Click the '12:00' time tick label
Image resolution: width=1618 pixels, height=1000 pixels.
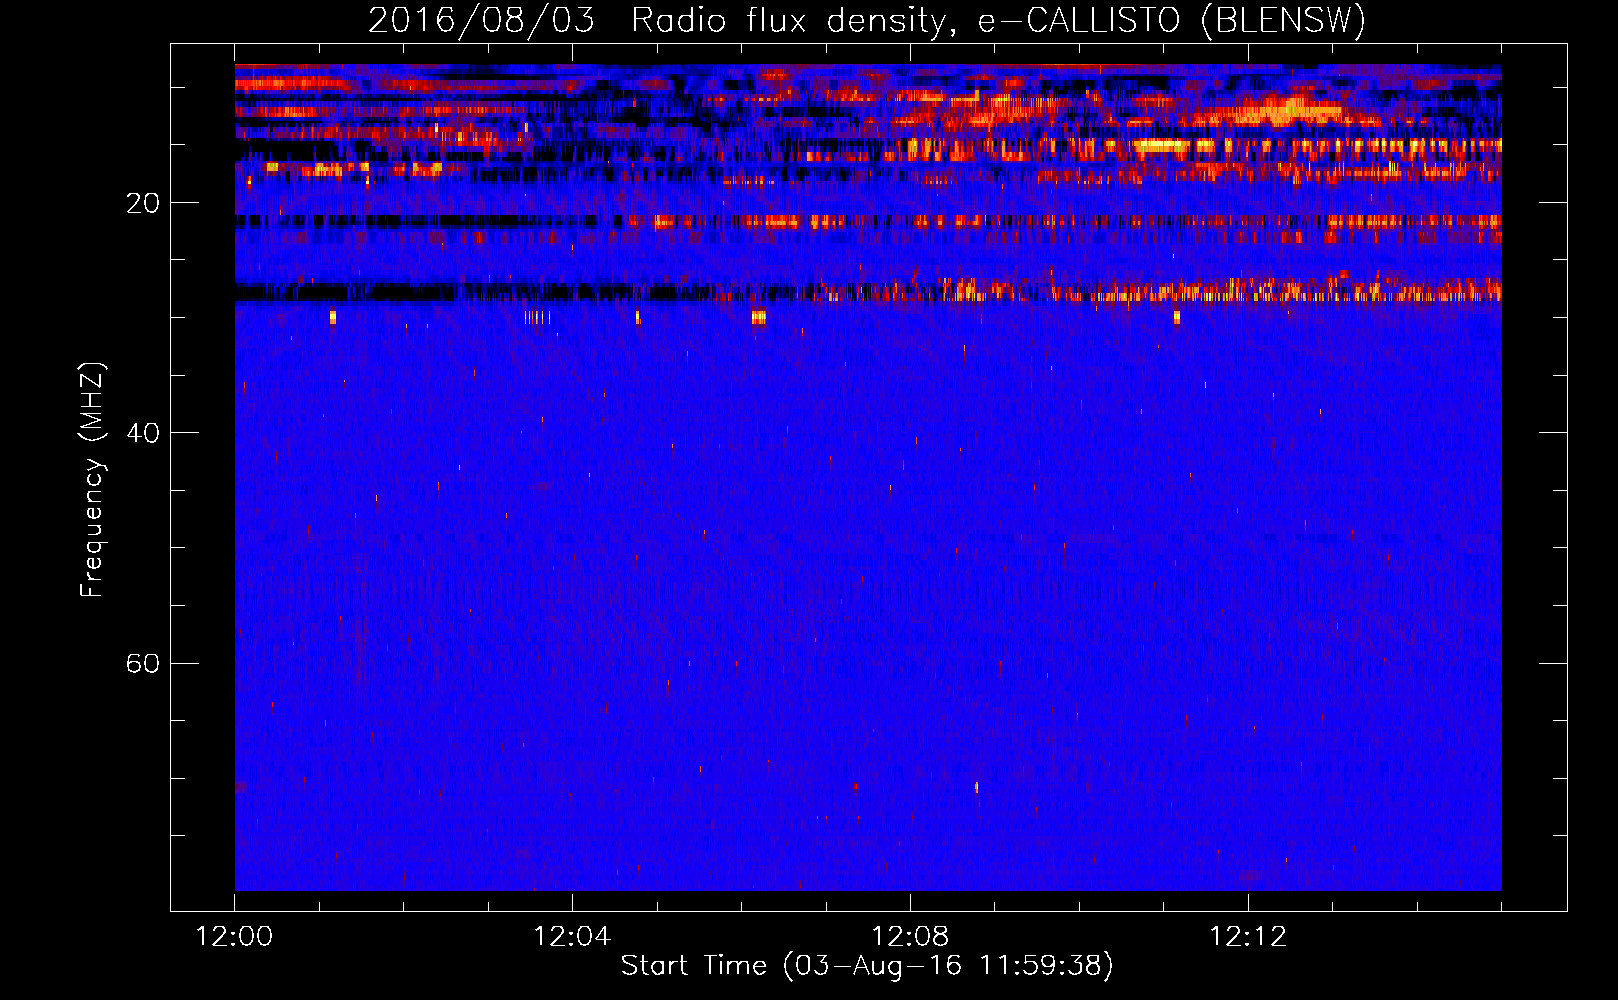(235, 937)
